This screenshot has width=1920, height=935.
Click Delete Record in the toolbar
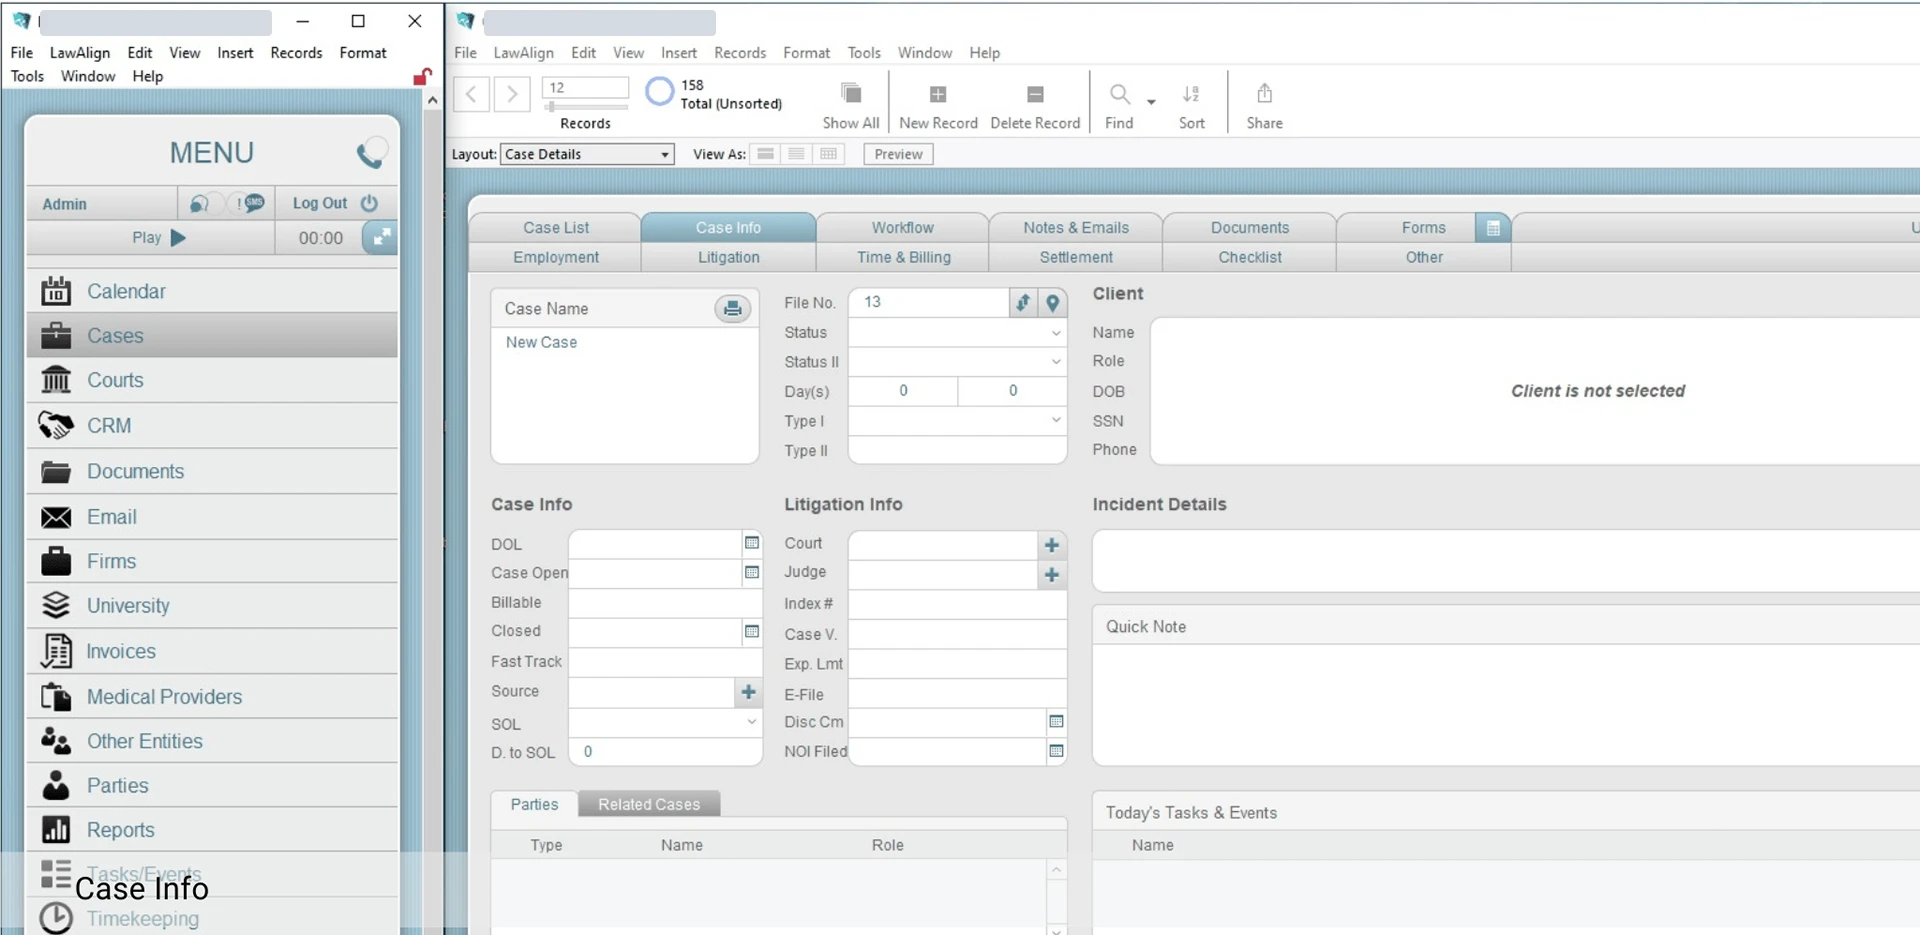point(1035,105)
